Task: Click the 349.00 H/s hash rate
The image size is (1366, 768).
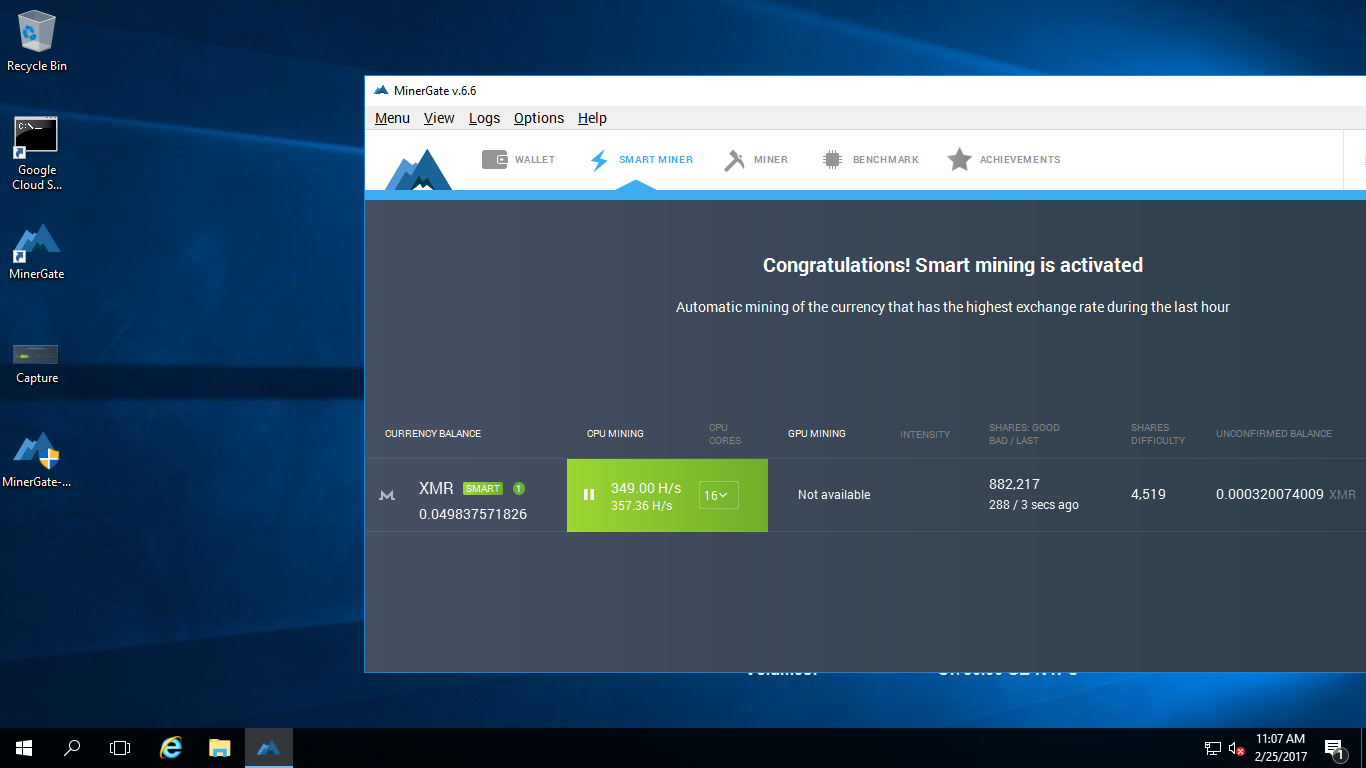Action: (646, 488)
